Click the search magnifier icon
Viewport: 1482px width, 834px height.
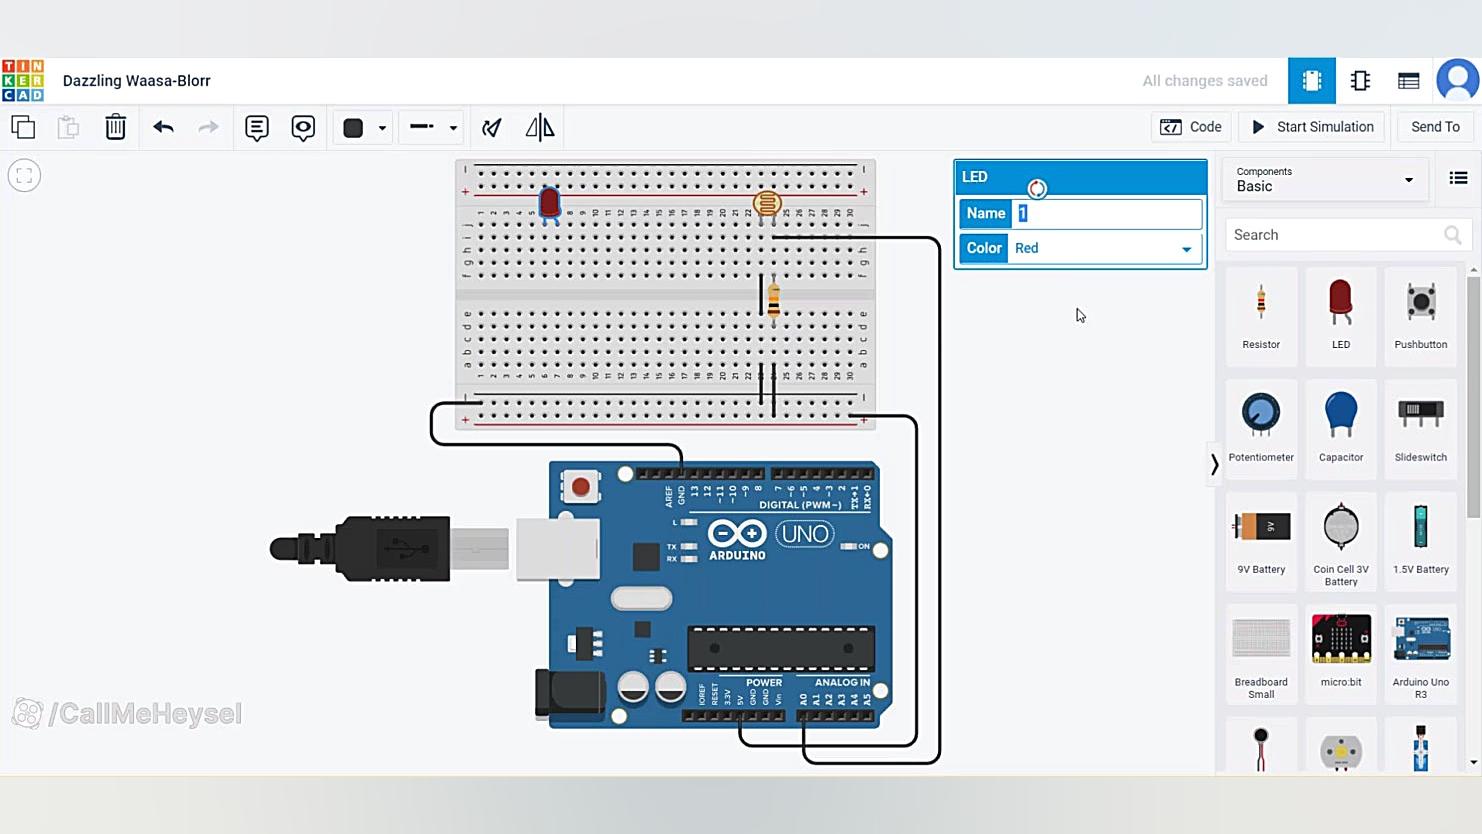(x=1452, y=235)
